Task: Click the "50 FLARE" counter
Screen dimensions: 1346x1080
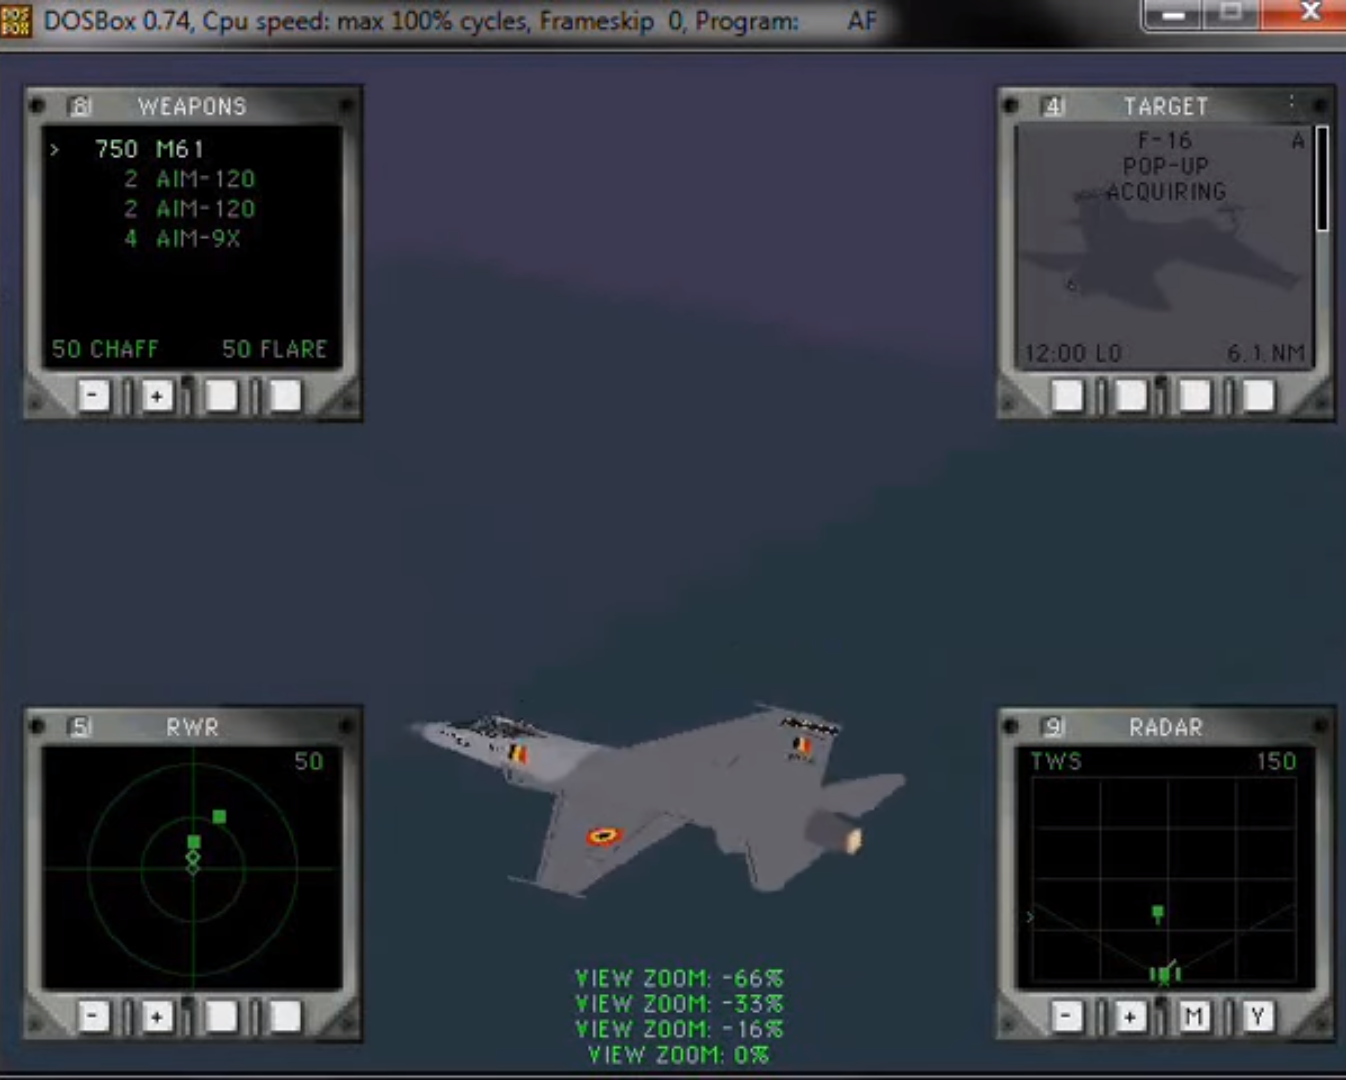Action: tap(274, 349)
